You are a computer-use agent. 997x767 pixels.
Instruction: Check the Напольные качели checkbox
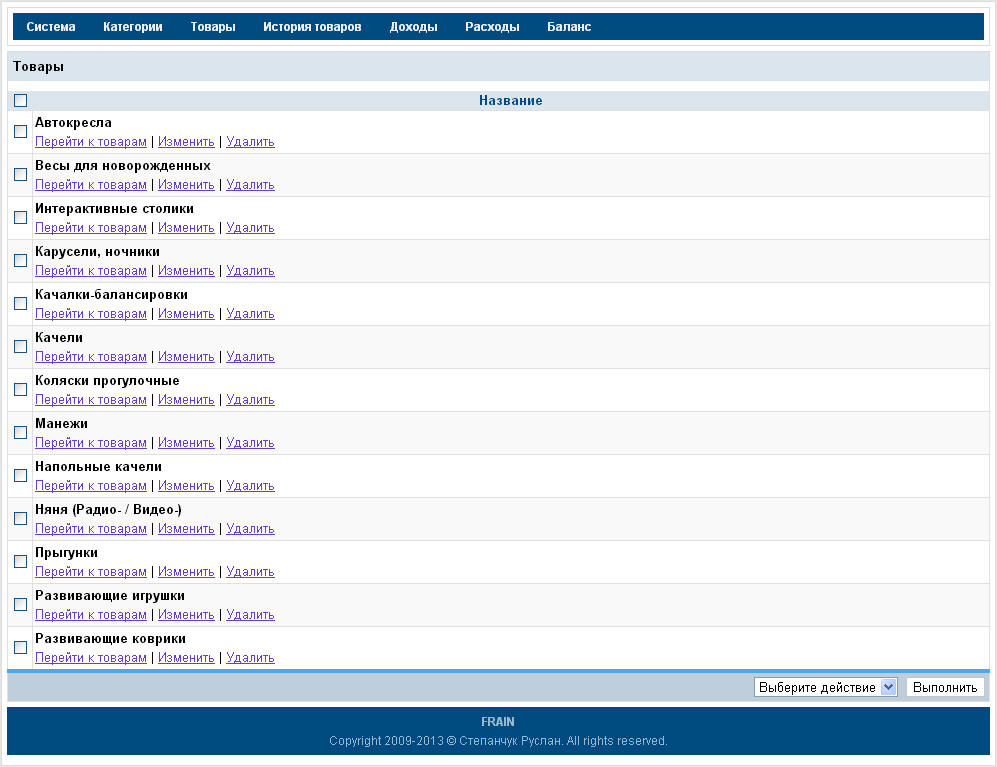(x=20, y=475)
